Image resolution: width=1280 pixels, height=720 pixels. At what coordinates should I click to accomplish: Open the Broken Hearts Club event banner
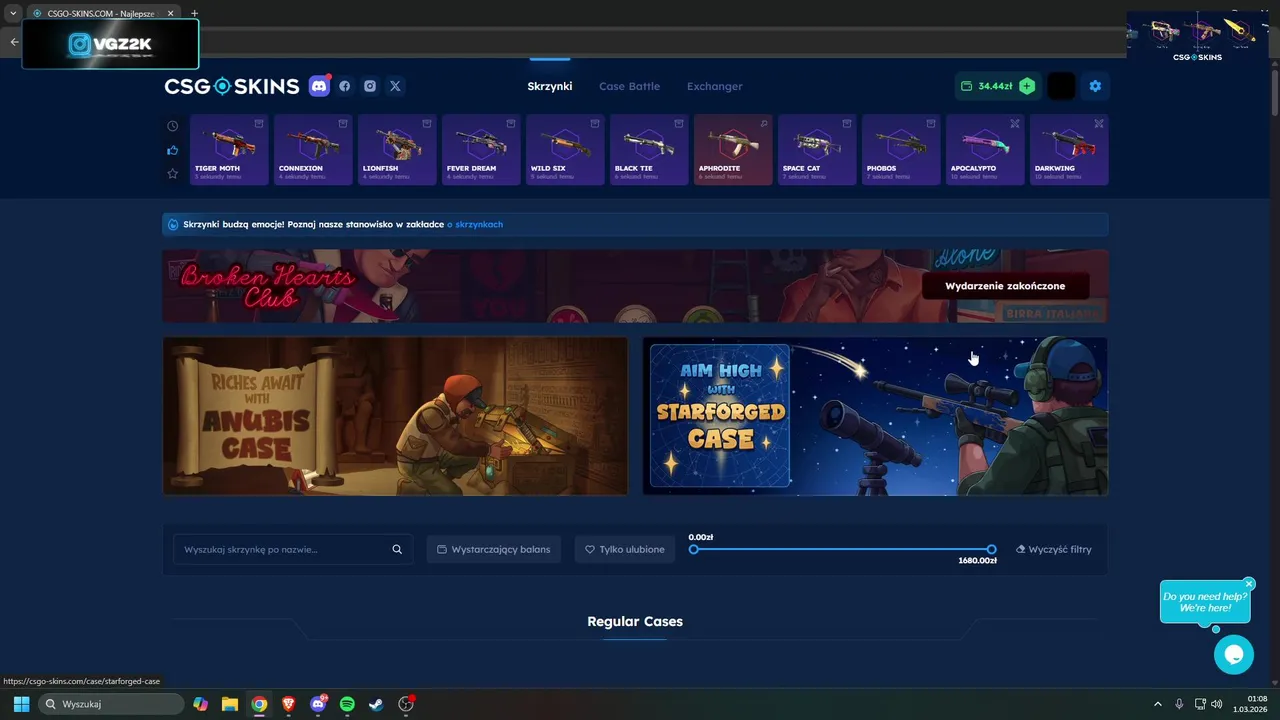tap(635, 286)
